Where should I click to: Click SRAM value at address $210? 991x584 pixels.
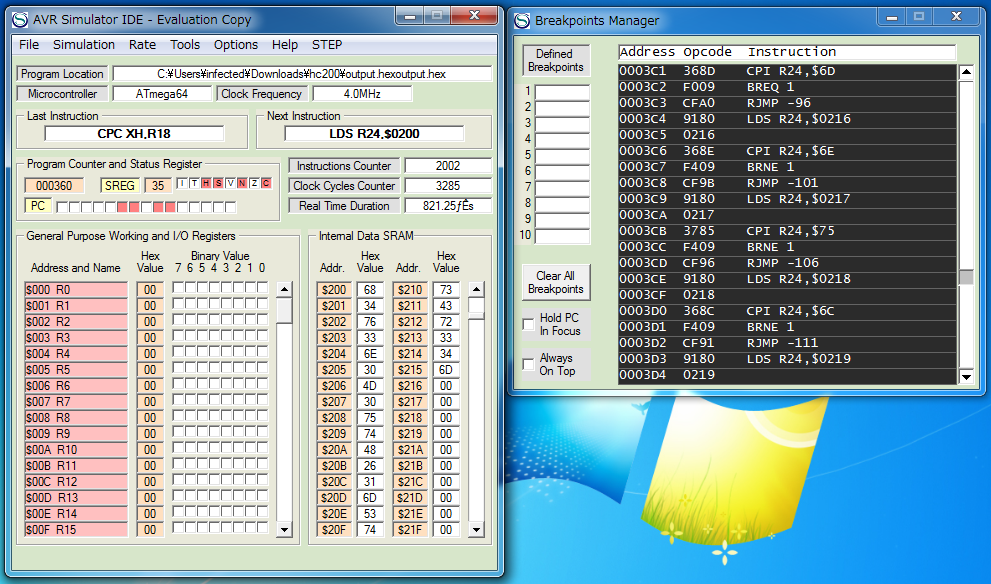click(446, 290)
